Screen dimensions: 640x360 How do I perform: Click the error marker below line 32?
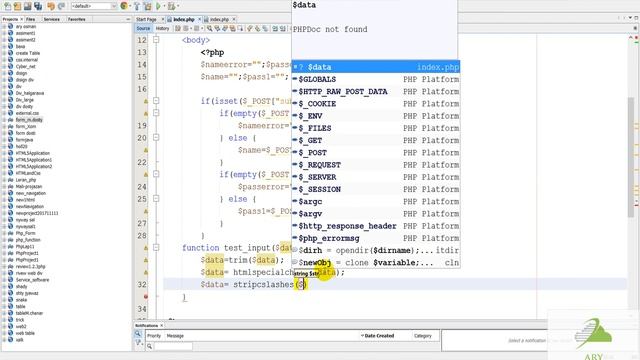145,296
